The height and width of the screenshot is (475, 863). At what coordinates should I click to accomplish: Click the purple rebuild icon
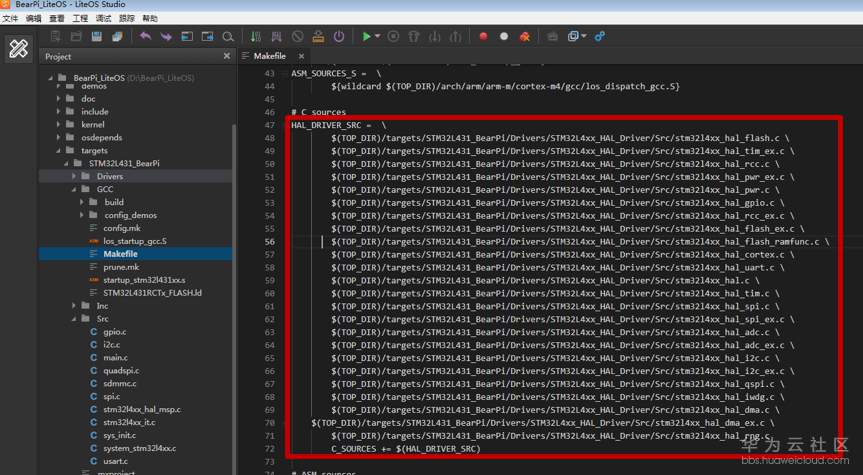pyautogui.click(x=276, y=37)
